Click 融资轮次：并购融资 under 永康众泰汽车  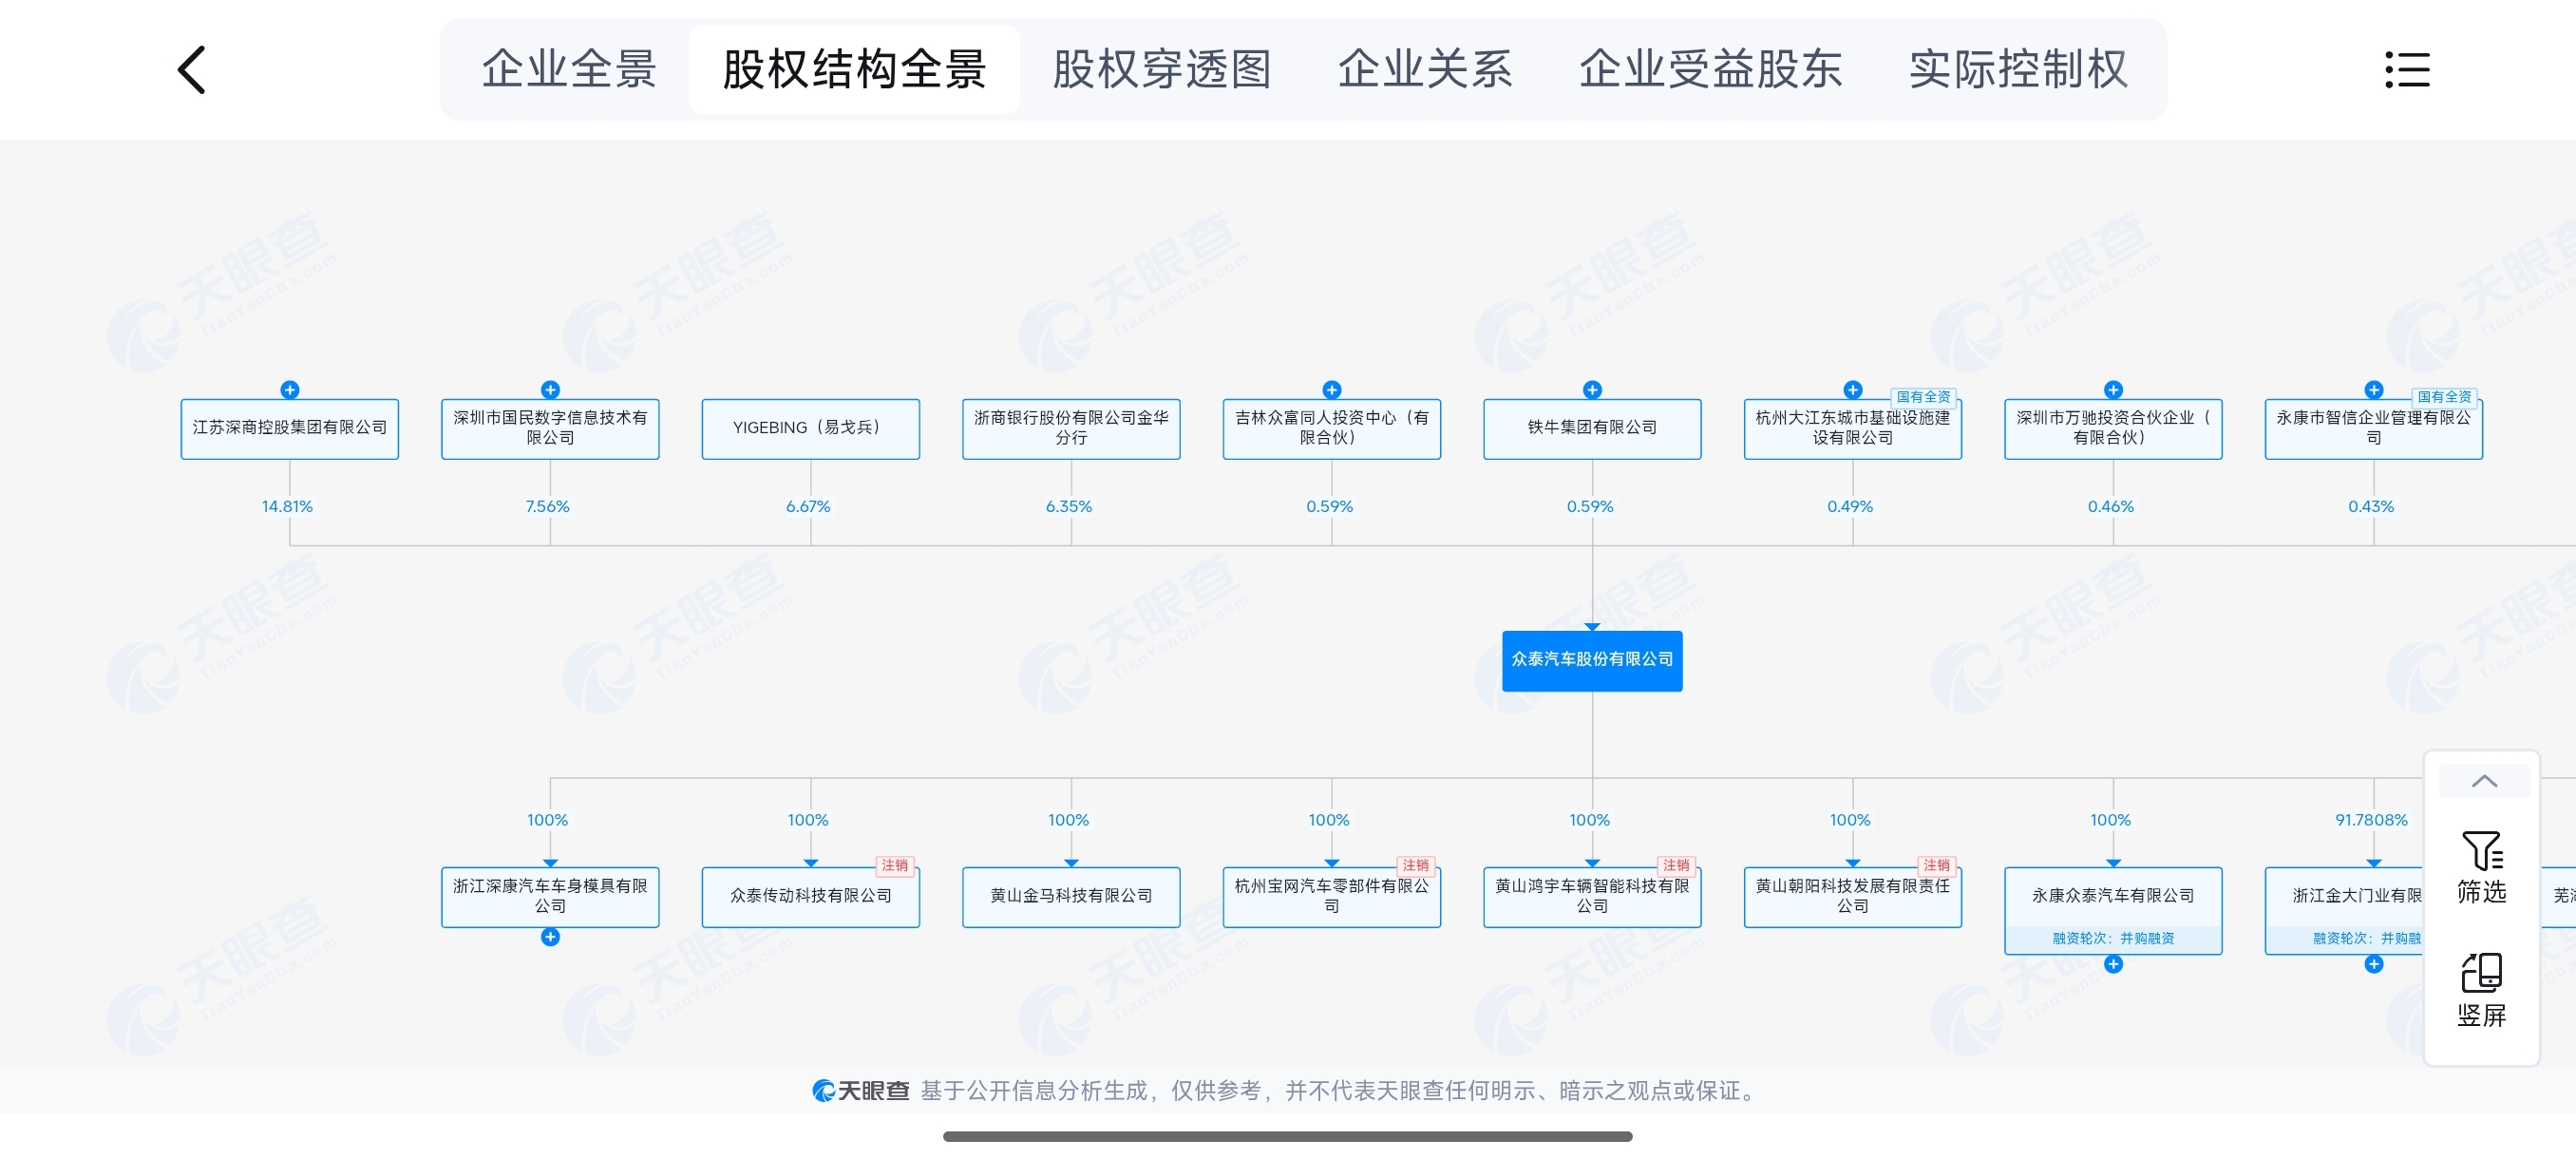coord(2113,939)
